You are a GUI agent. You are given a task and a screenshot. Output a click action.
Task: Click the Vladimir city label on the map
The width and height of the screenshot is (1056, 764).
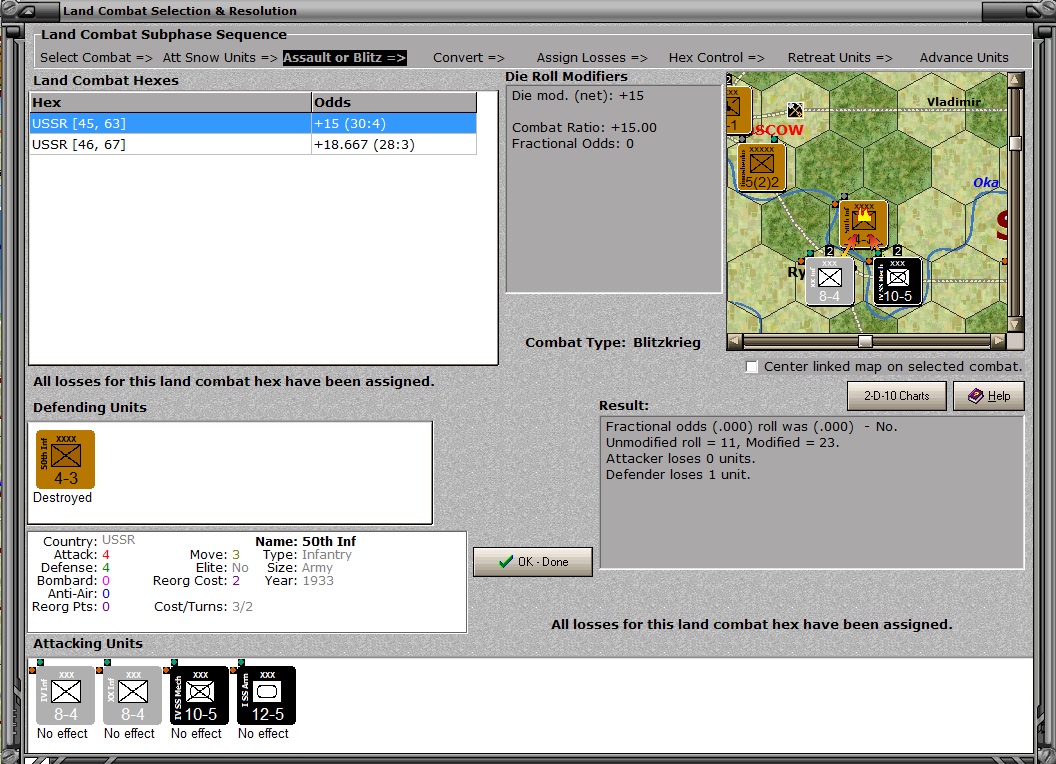tap(954, 102)
